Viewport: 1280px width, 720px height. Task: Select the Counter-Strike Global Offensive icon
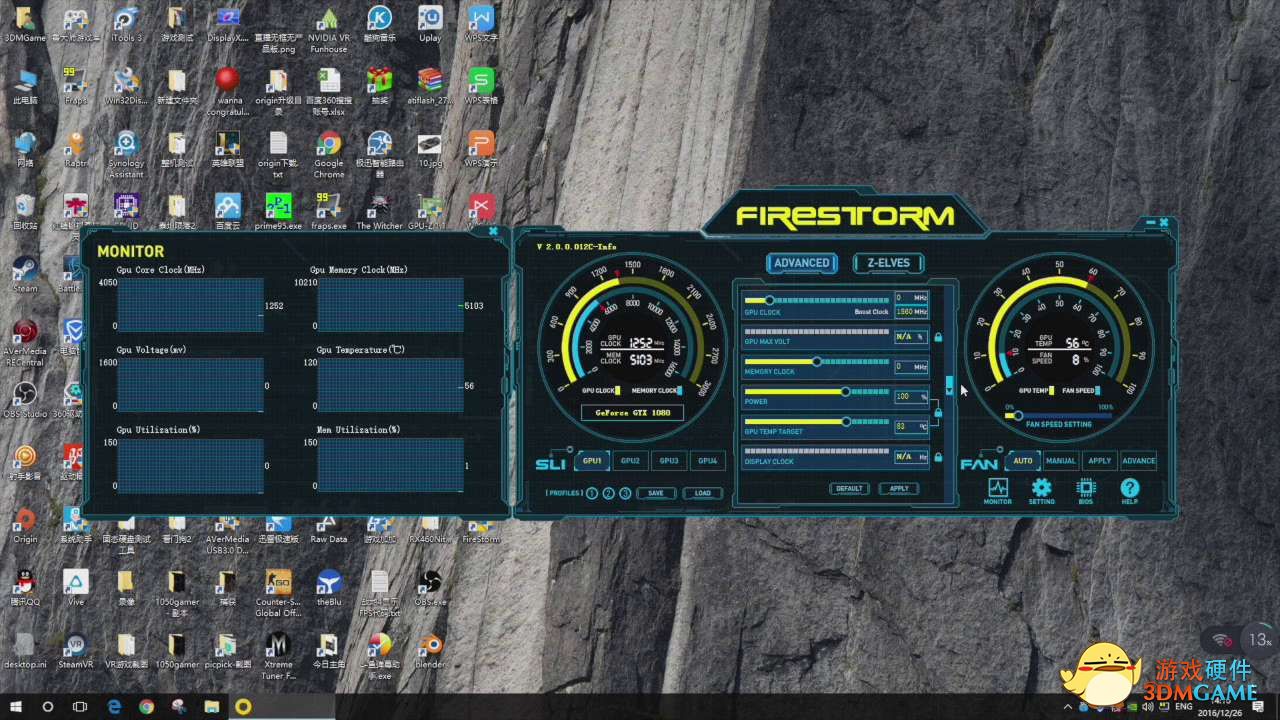click(x=278, y=594)
